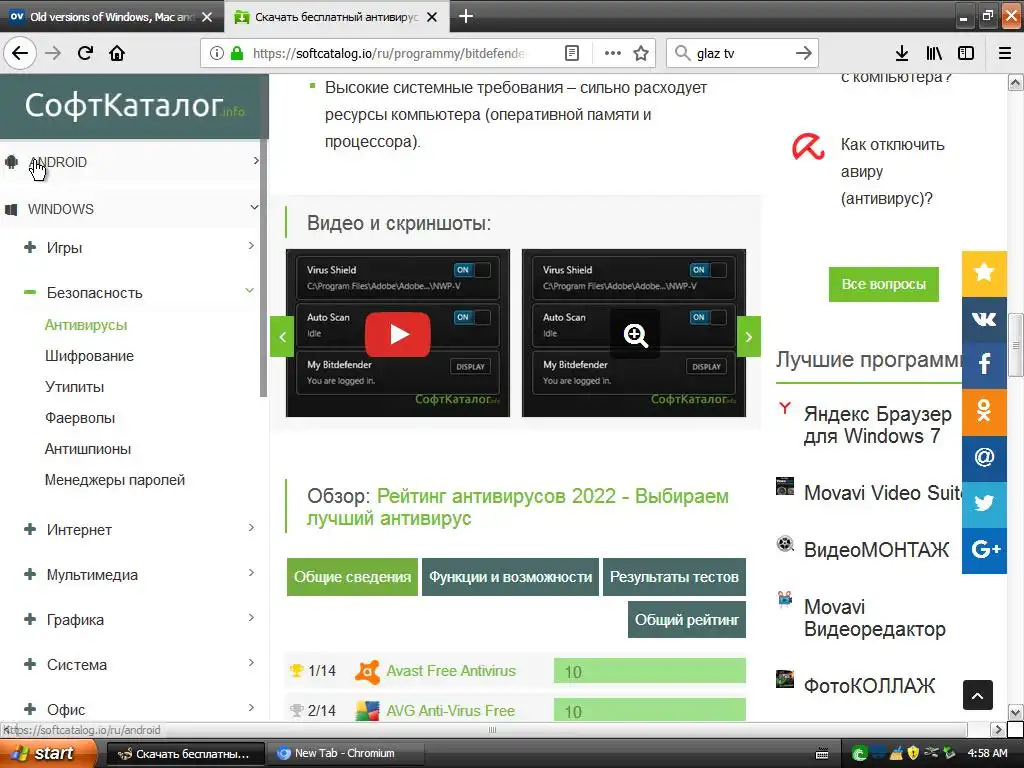This screenshot has width=1024, height=768.
Task: Expand Интернет category plus icon
Action: tap(29, 529)
